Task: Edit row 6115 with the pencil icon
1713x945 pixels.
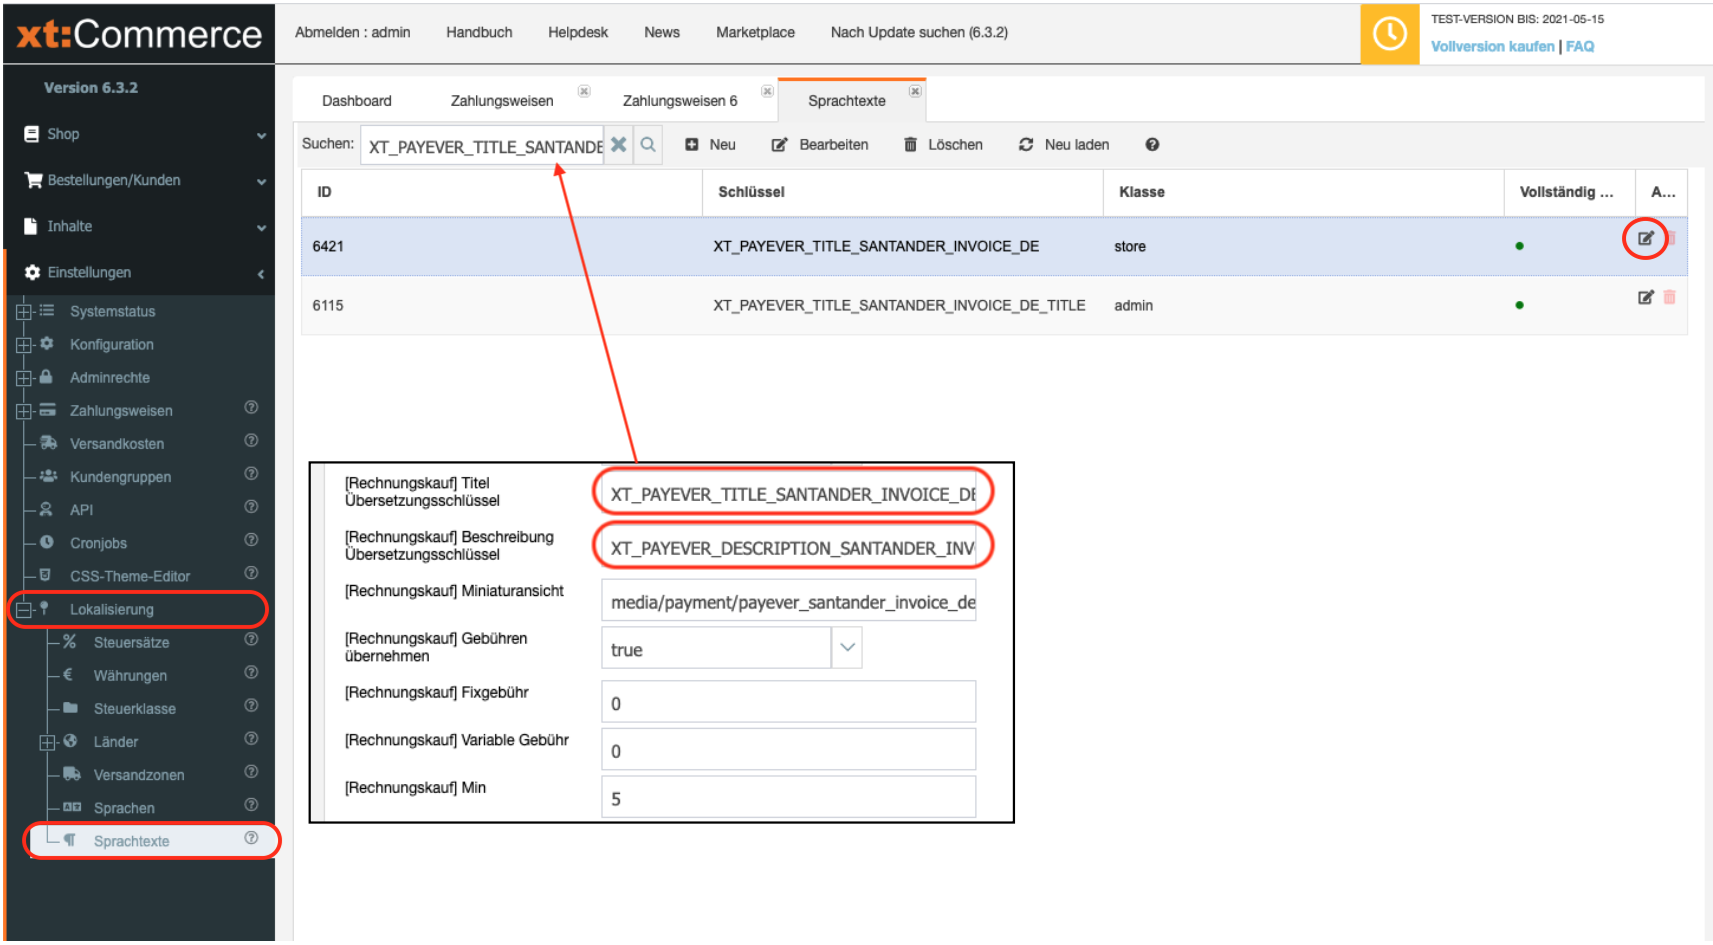Action: [1645, 297]
